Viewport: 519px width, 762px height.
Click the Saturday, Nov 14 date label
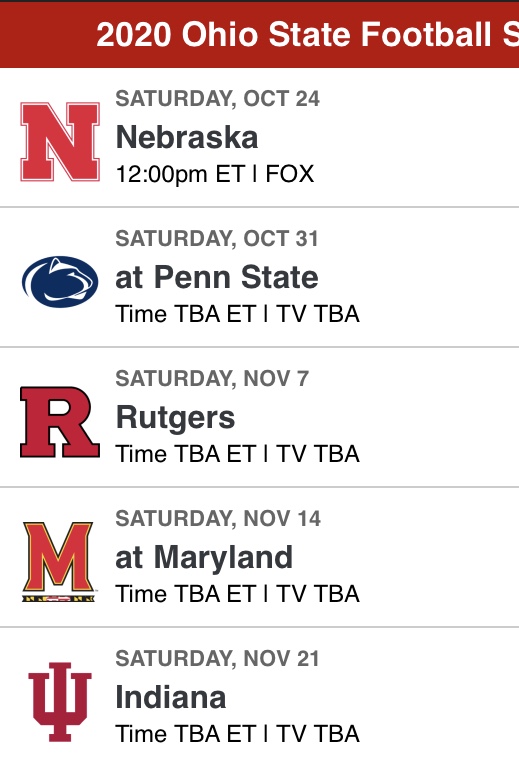click(218, 519)
